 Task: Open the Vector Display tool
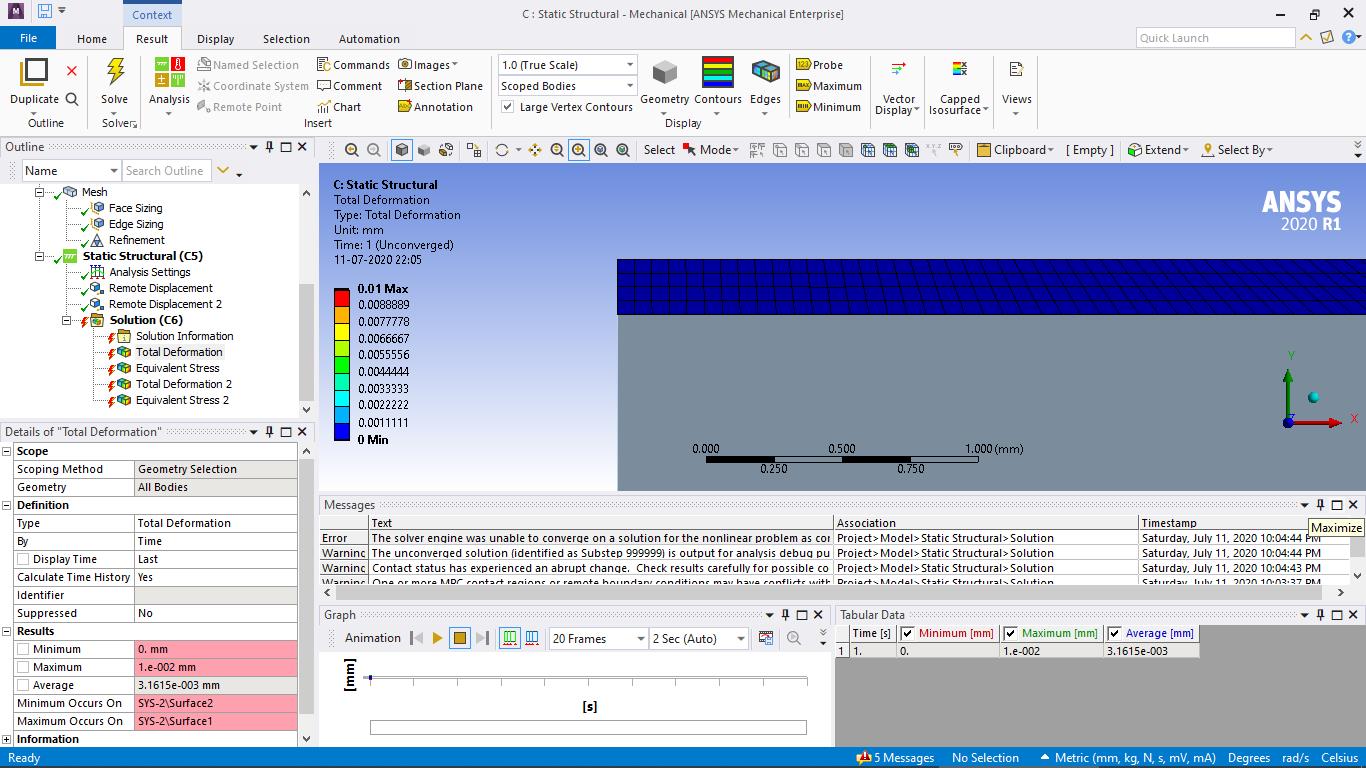(898, 86)
